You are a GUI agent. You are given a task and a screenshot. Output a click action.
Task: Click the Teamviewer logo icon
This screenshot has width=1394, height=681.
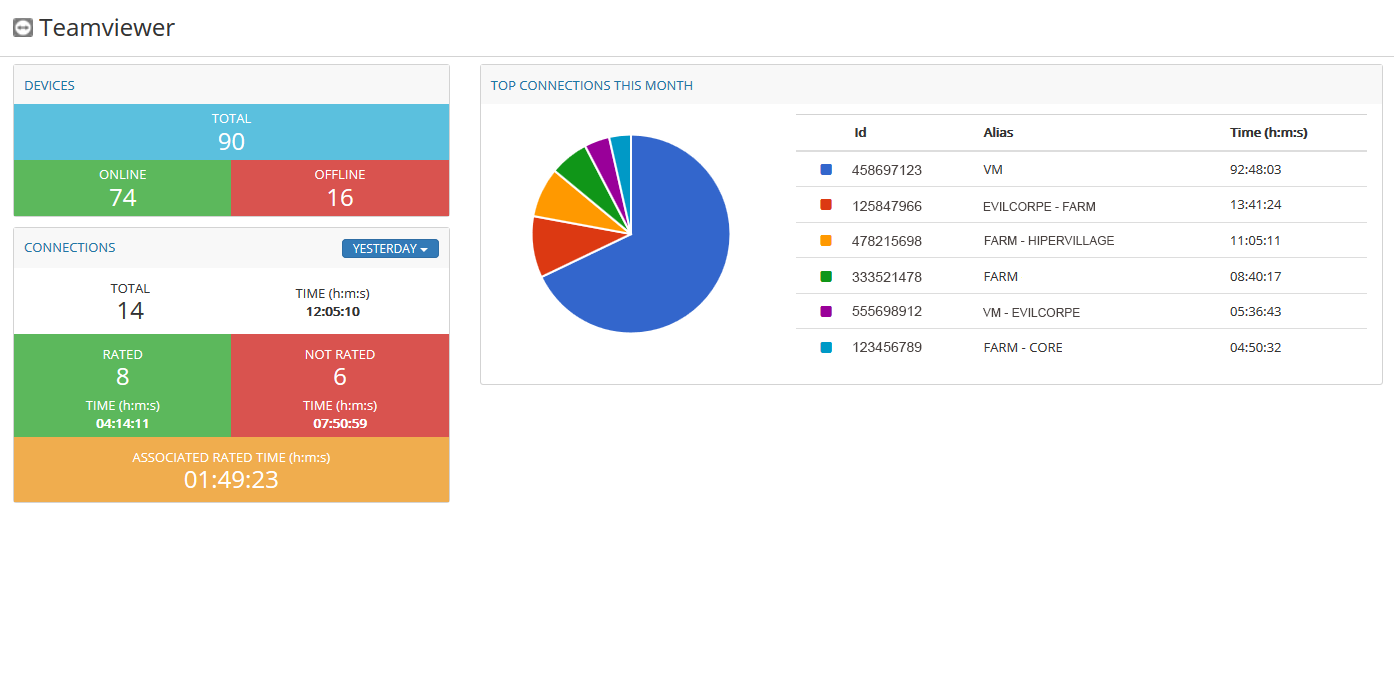pyautogui.click(x=23, y=28)
